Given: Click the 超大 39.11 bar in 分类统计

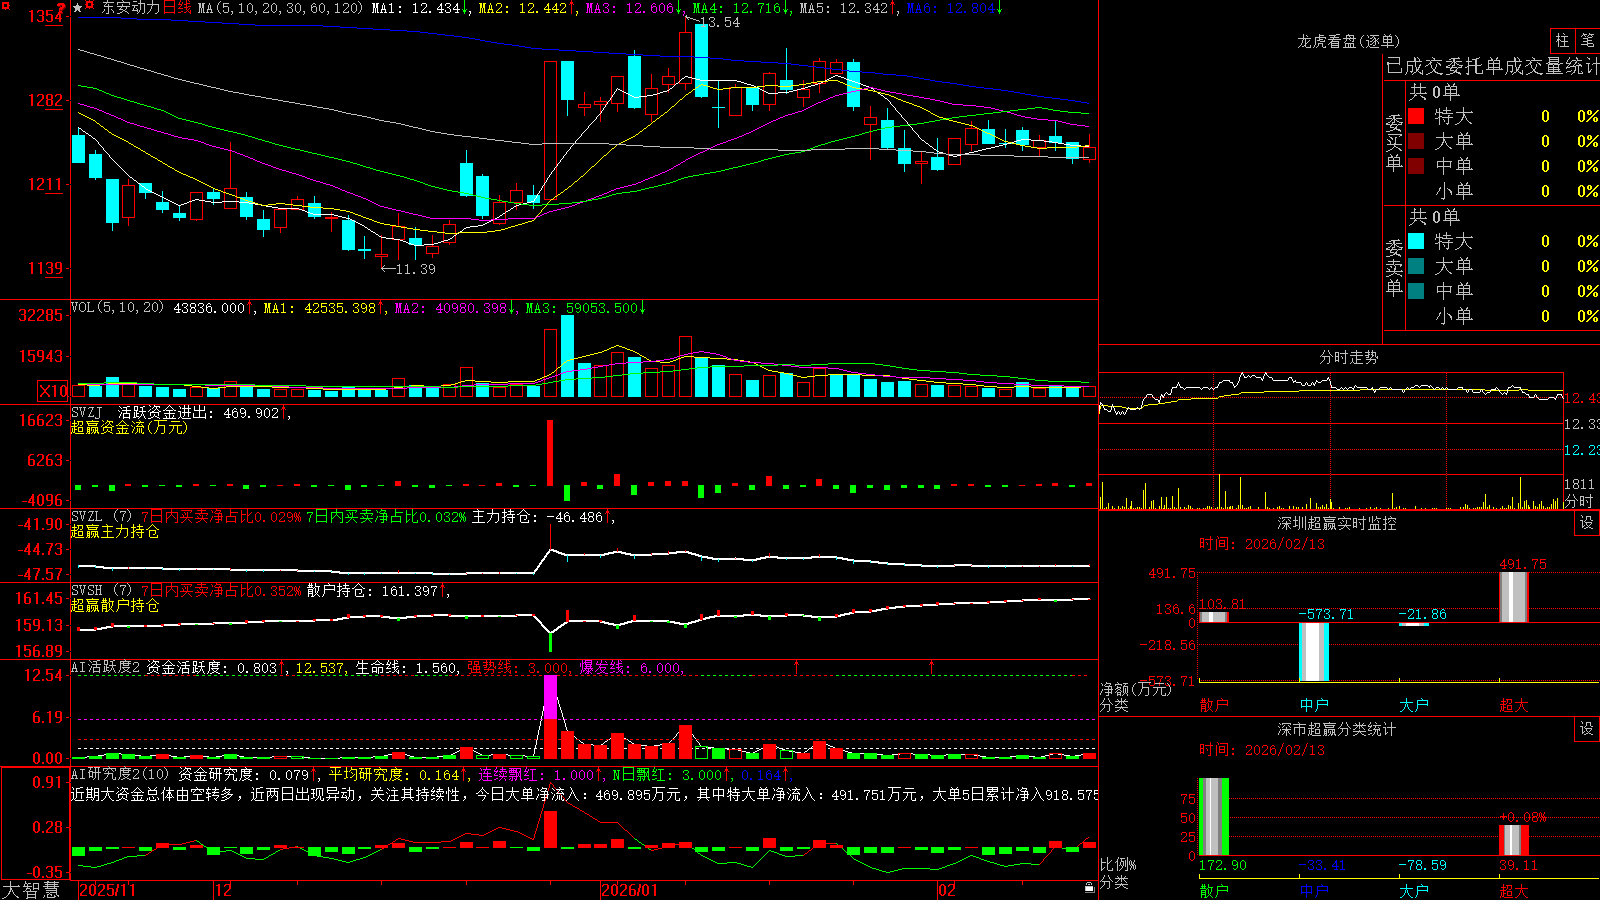Looking at the screenshot, I should coord(1514,840).
